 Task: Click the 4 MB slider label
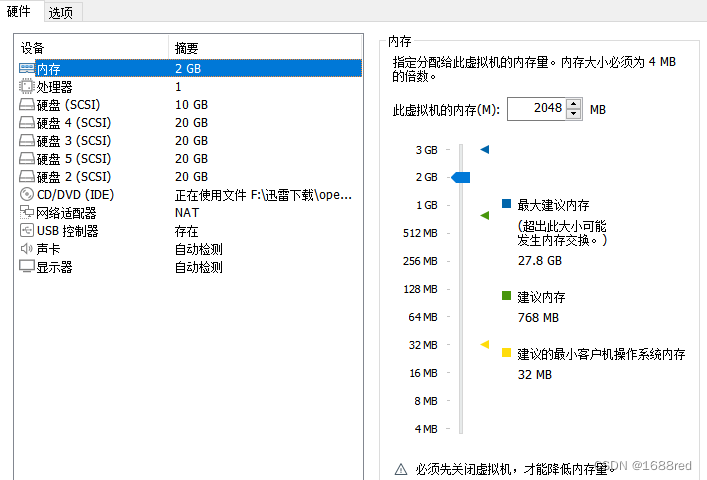click(426, 429)
